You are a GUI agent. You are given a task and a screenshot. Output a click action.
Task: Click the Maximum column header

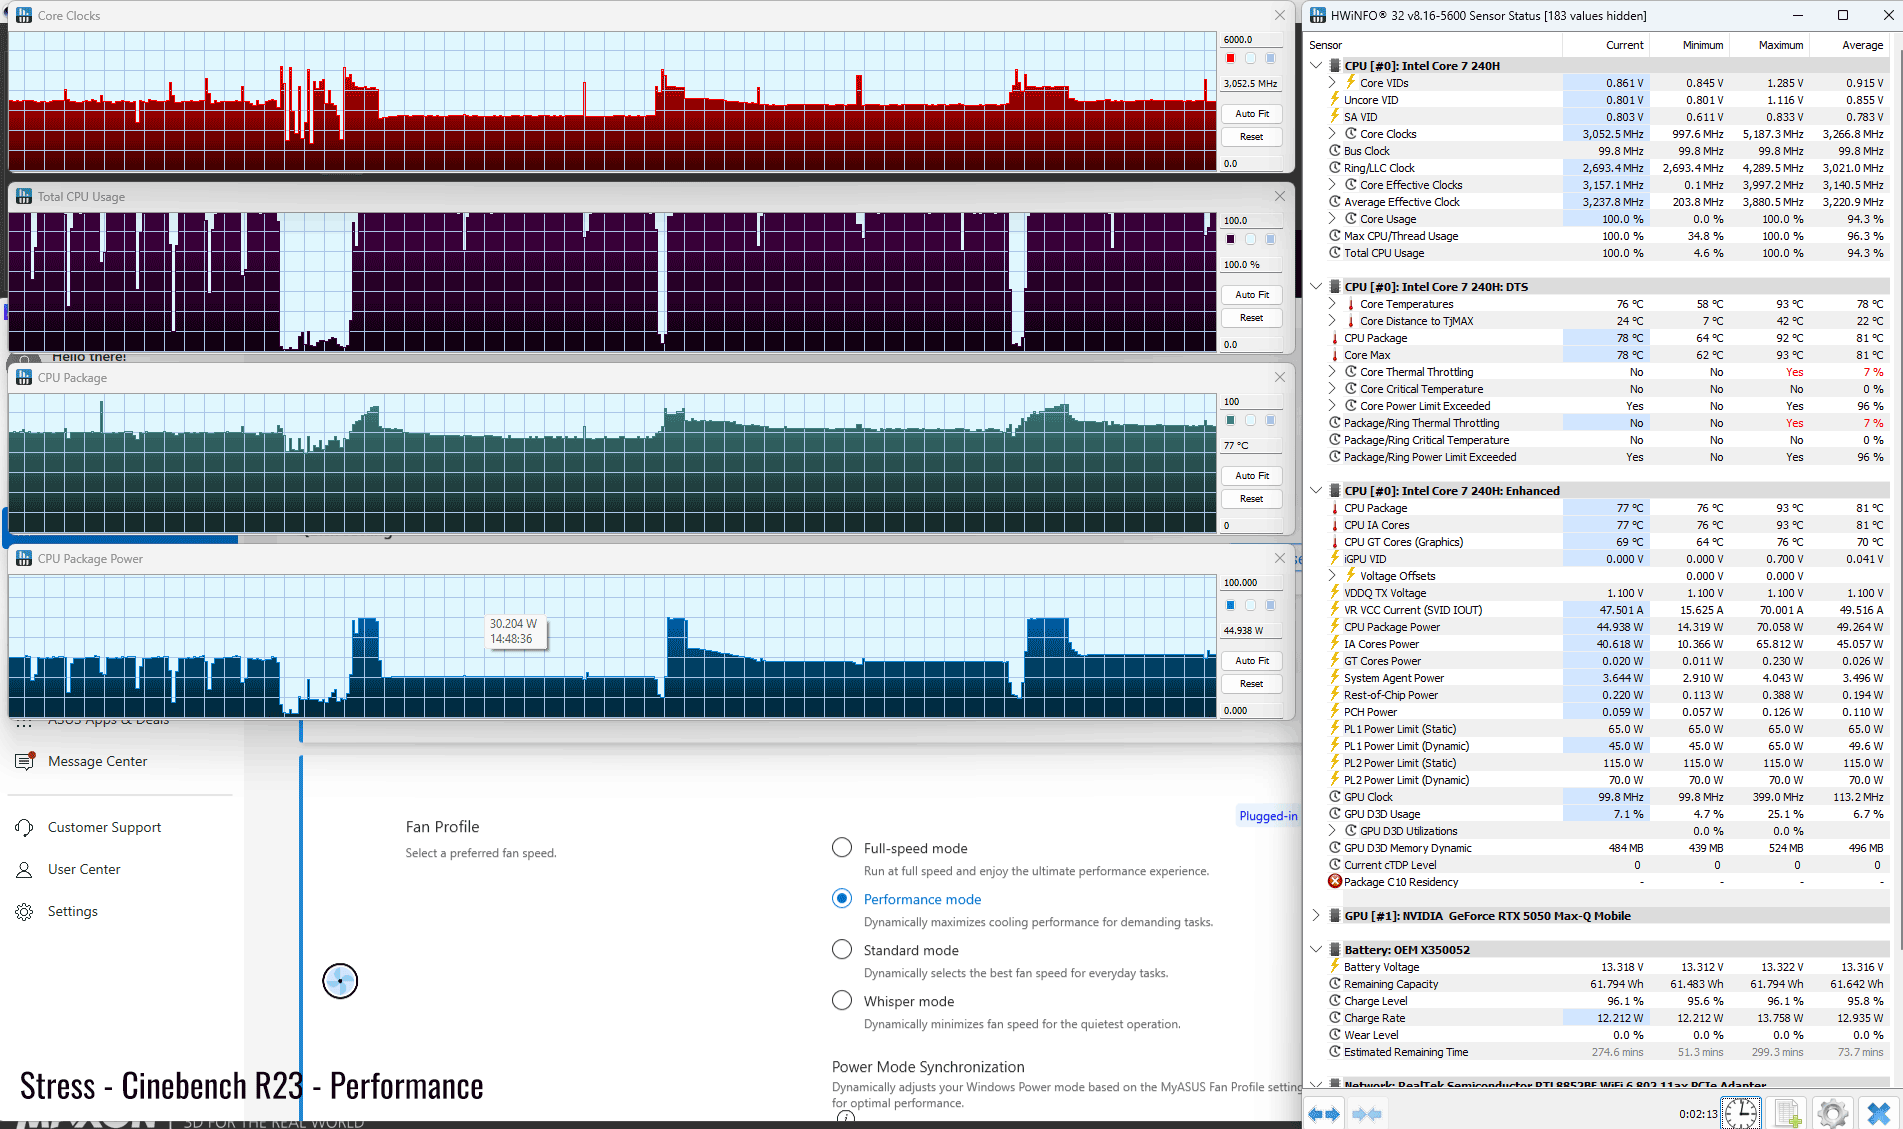1769,45
